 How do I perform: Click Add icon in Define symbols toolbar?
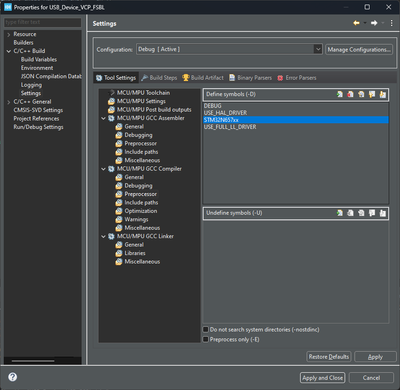pyautogui.click(x=339, y=94)
